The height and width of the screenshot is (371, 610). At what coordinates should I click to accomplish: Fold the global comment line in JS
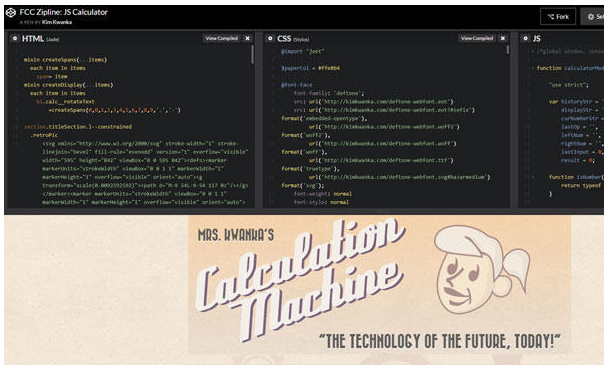coord(533,51)
